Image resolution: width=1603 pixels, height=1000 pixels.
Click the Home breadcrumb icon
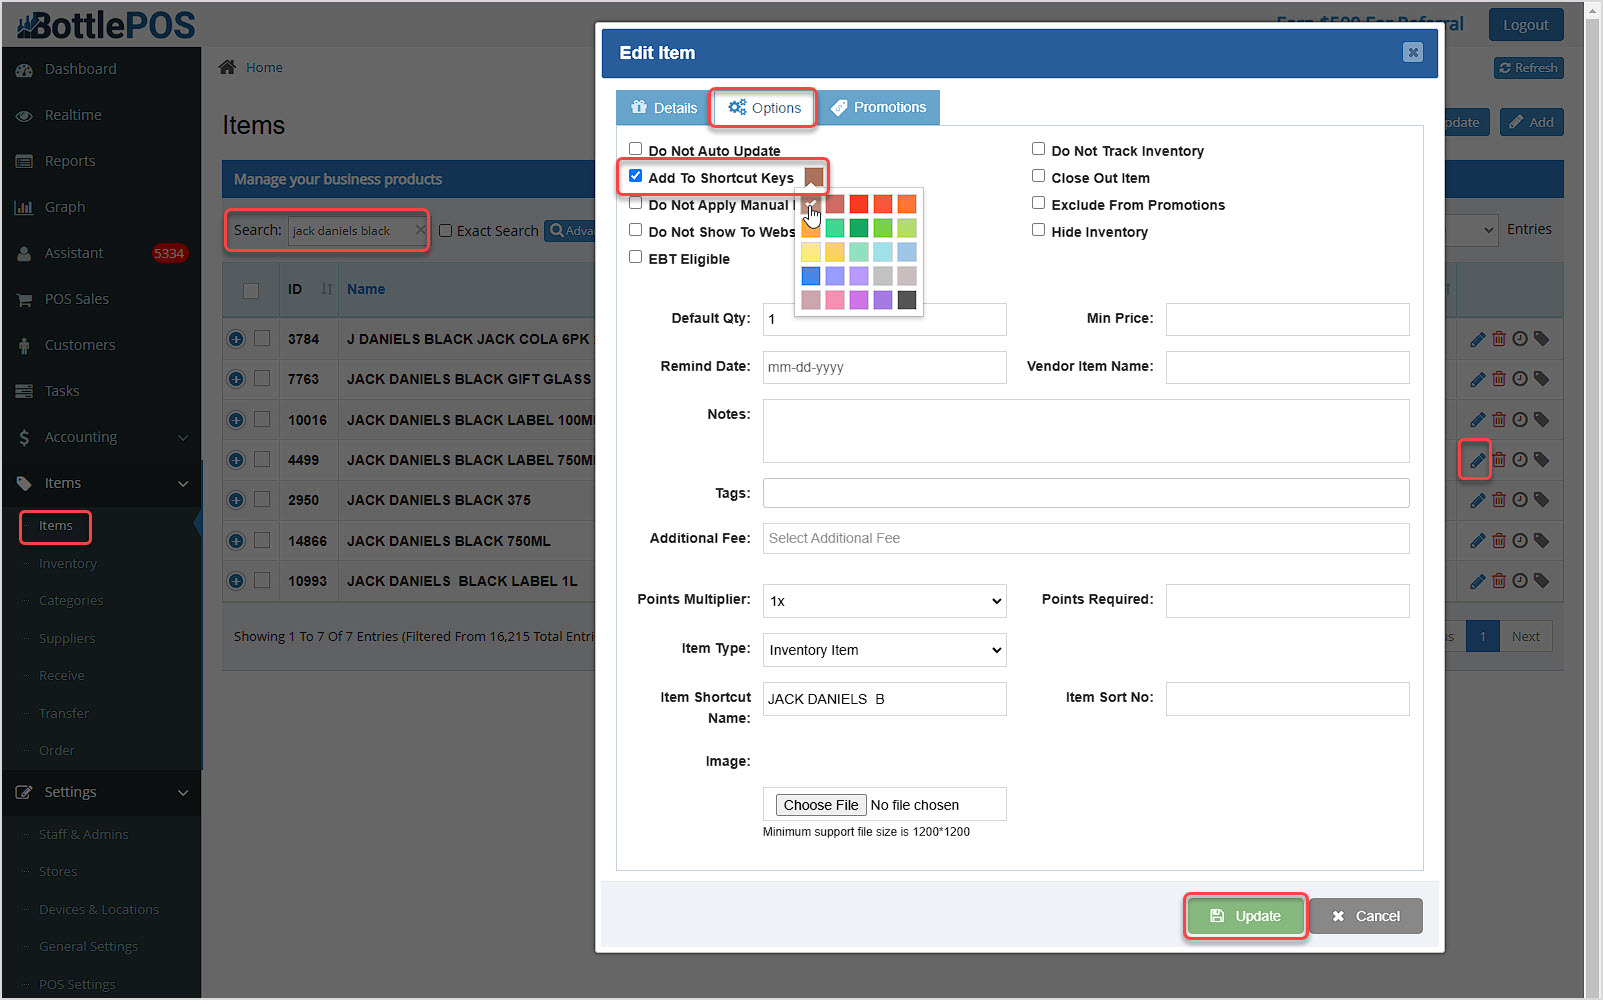point(227,66)
